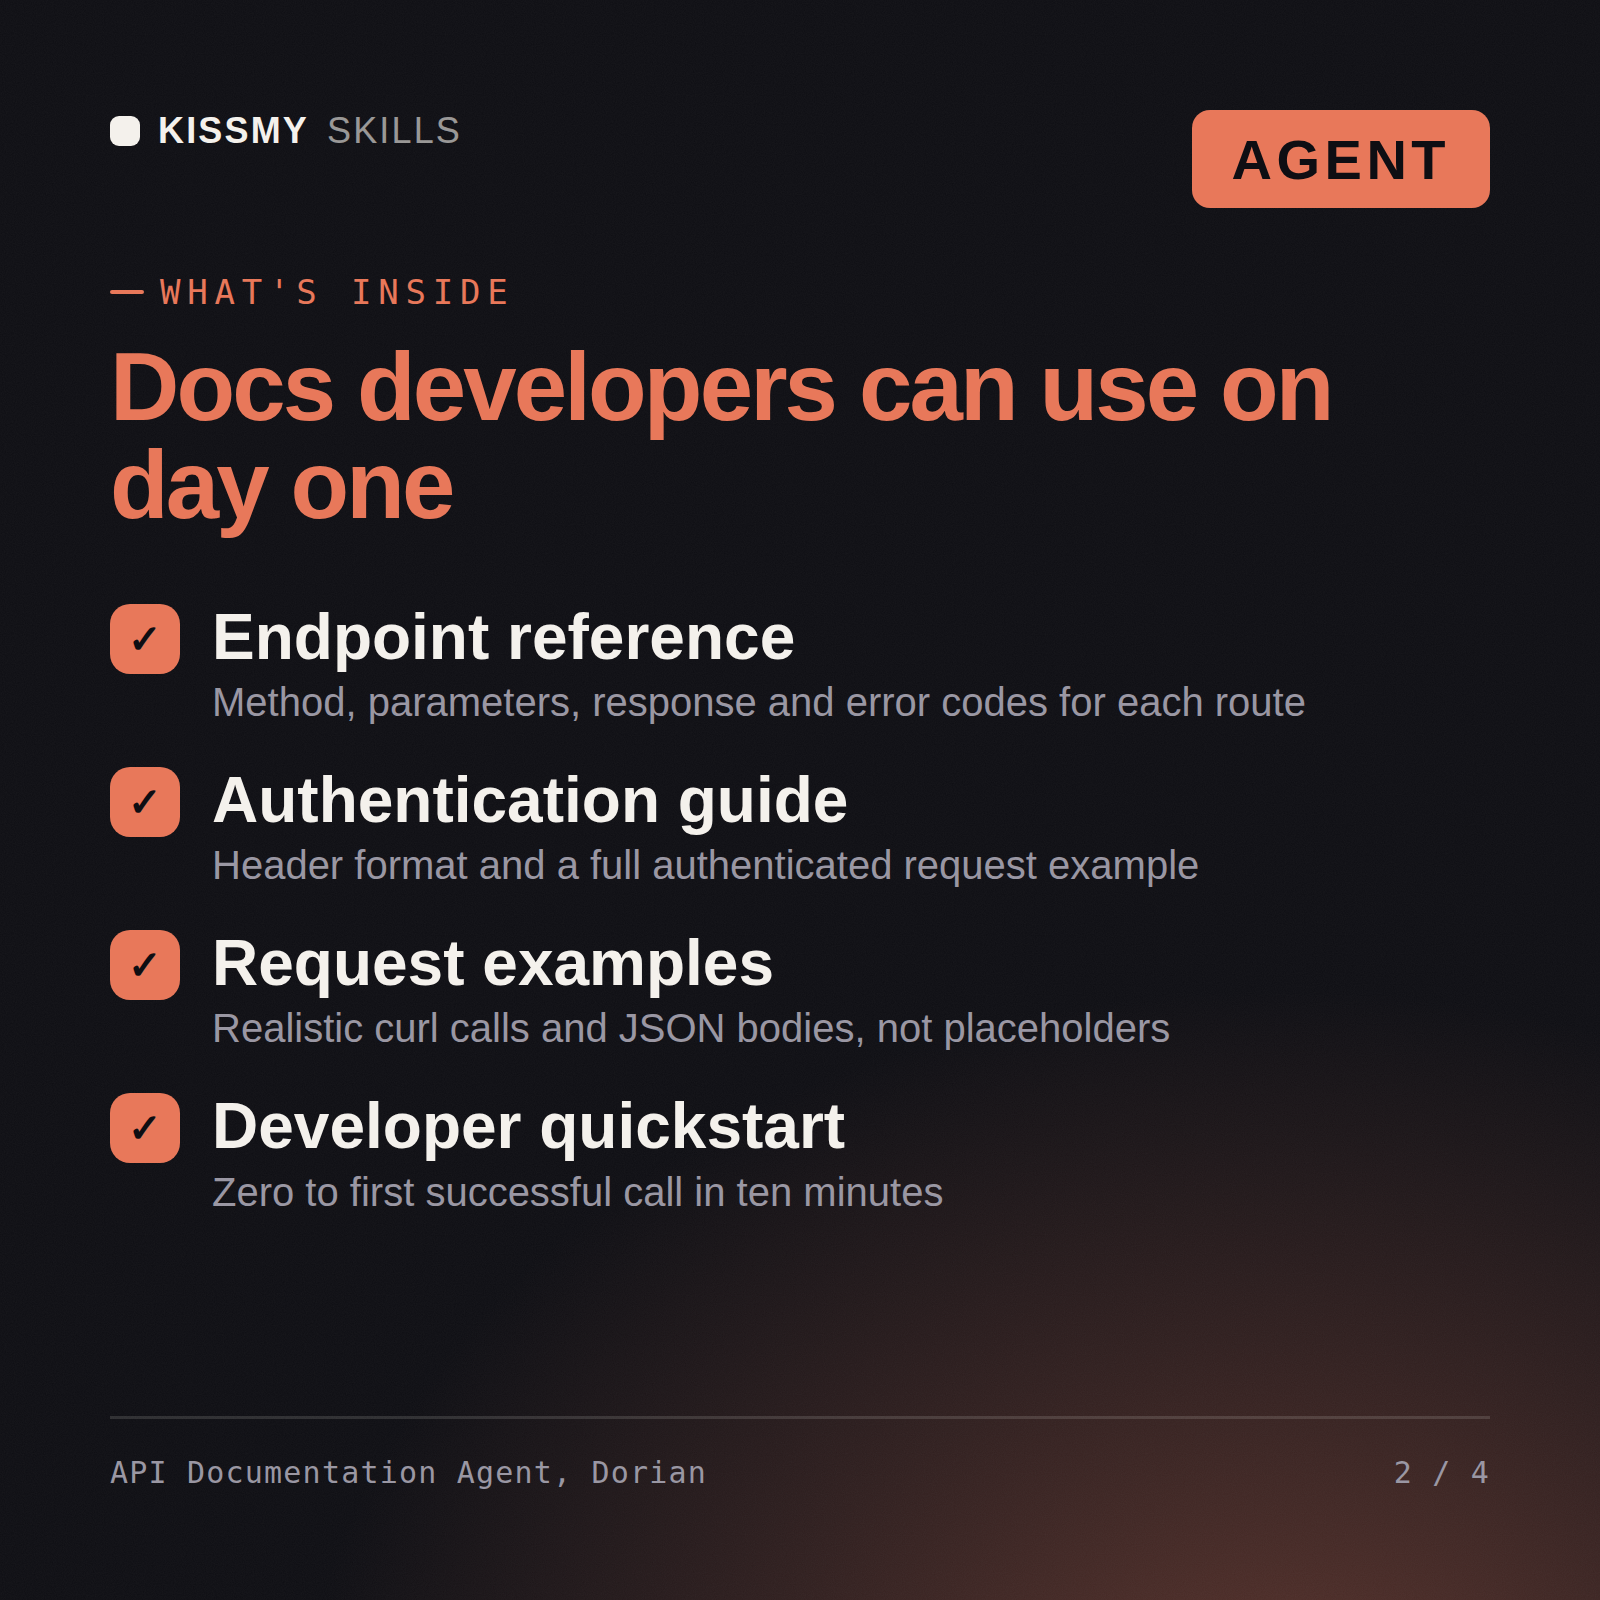
Task: Click the white KISSMY logo square
Action: pyautogui.click(x=125, y=131)
